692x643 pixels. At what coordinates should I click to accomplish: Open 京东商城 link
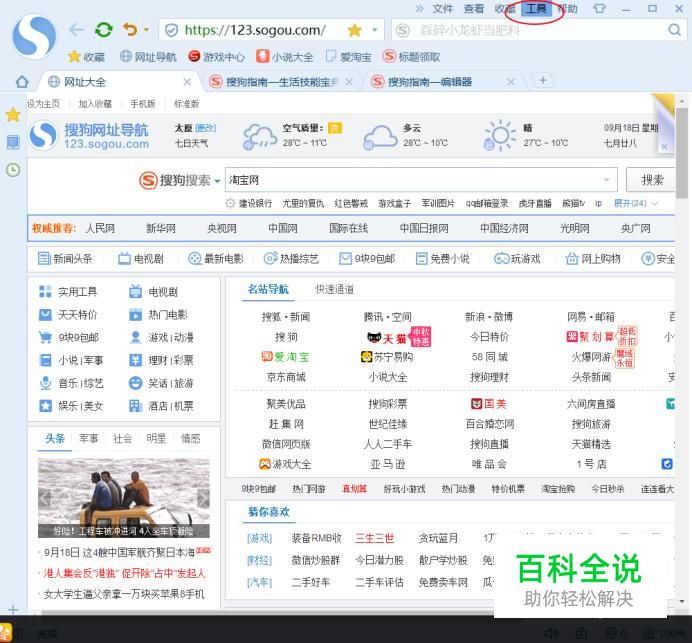(x=286, y=377)
